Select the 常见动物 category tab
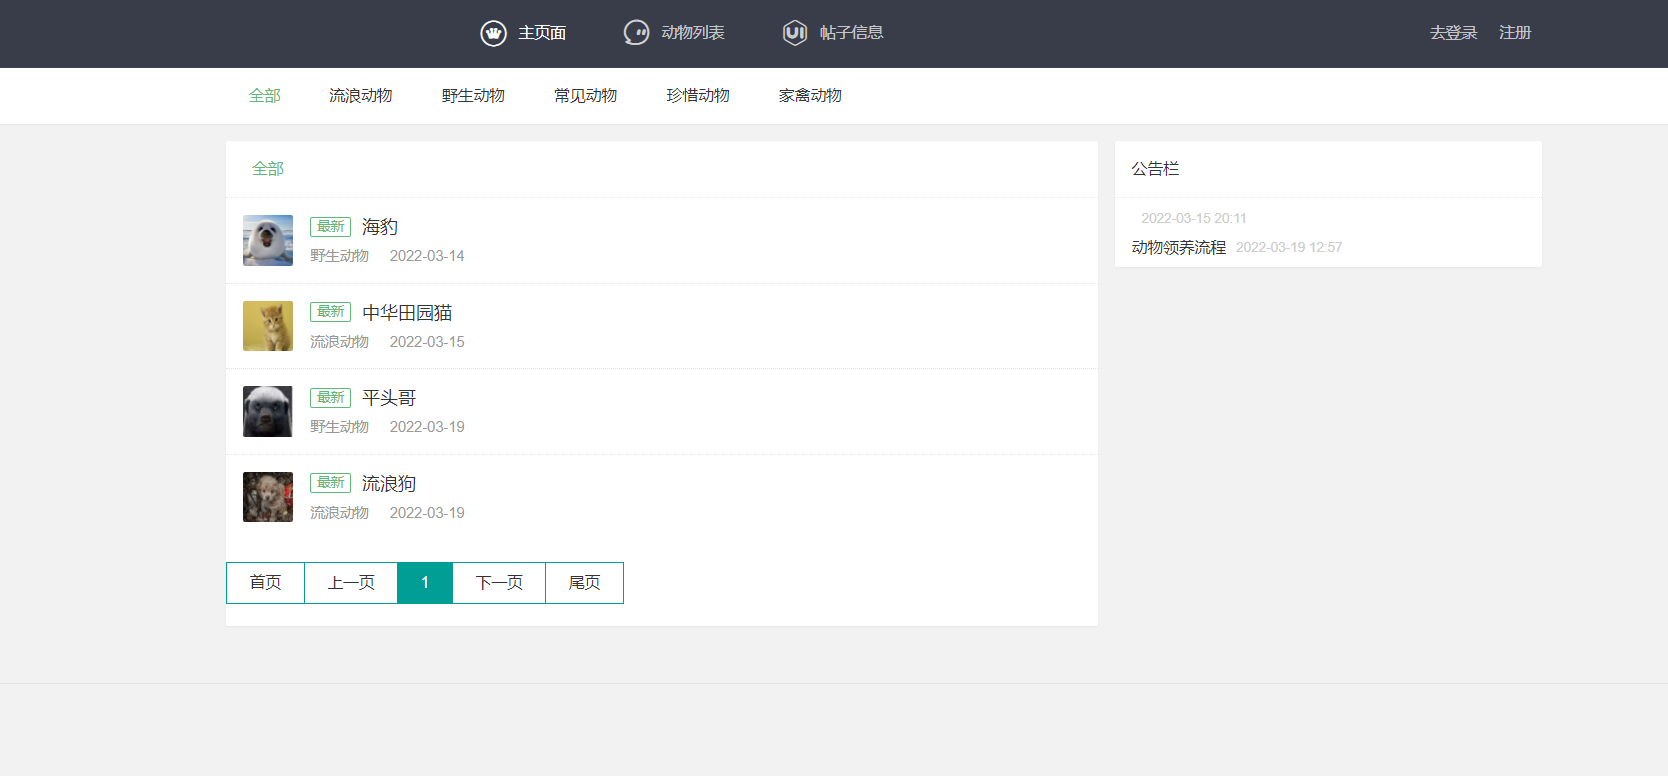 click(x=586, y=96)
